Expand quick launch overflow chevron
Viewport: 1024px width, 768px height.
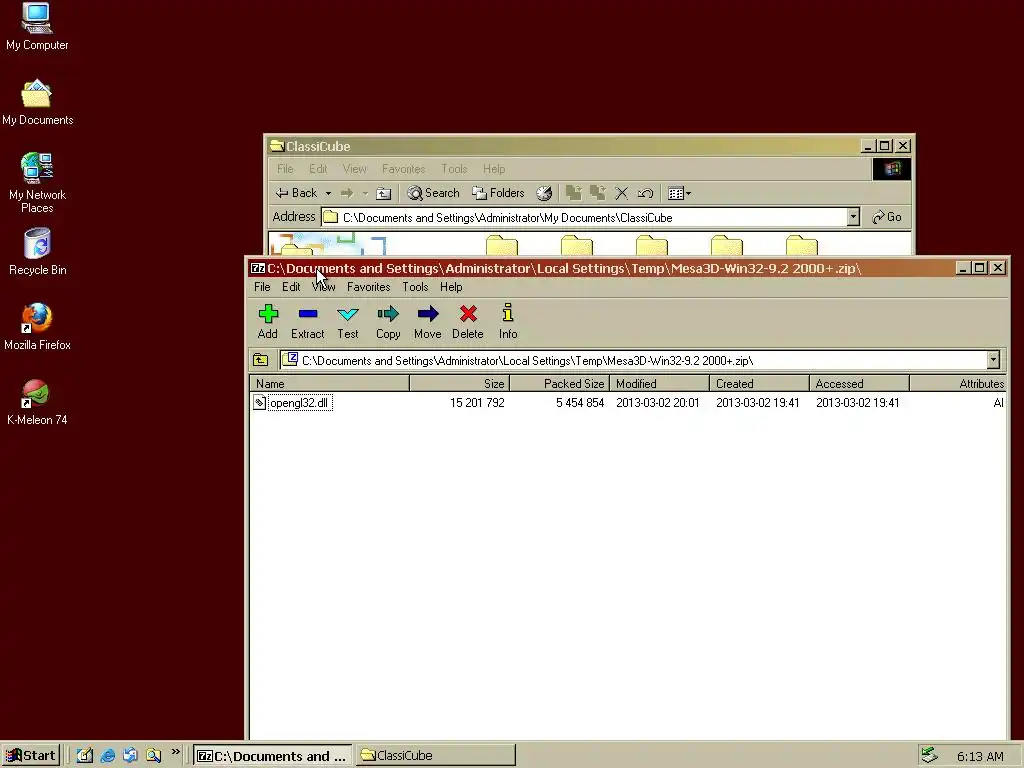point(175,752)
